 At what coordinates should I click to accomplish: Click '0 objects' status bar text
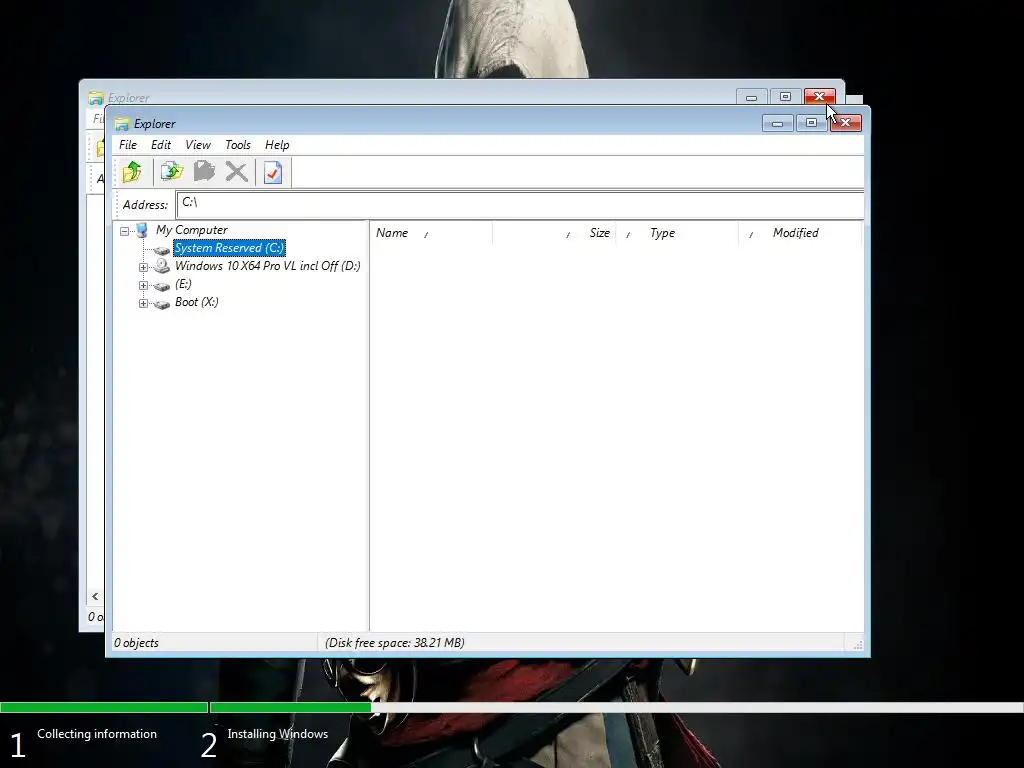pos(136,643)
